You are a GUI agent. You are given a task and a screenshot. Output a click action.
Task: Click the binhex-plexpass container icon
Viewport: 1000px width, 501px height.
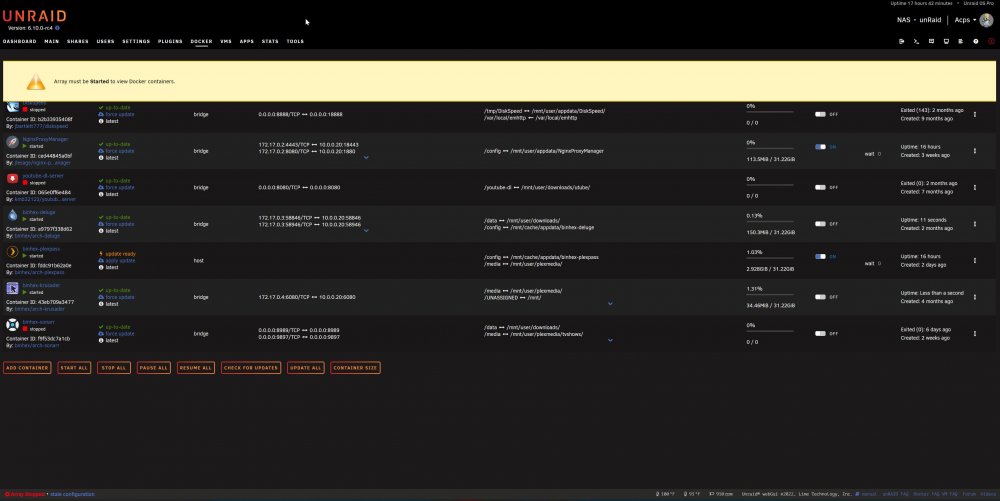coord(12,252)
